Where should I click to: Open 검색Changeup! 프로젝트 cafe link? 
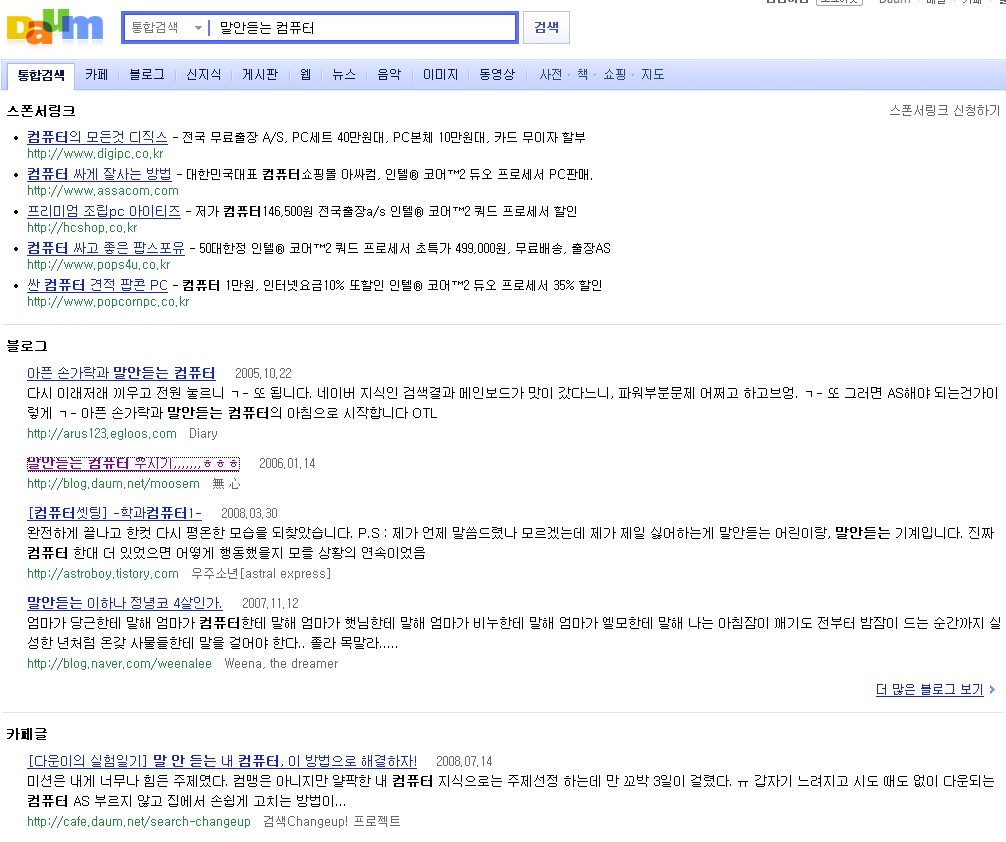pyautogui.click(x=332, y=821)
